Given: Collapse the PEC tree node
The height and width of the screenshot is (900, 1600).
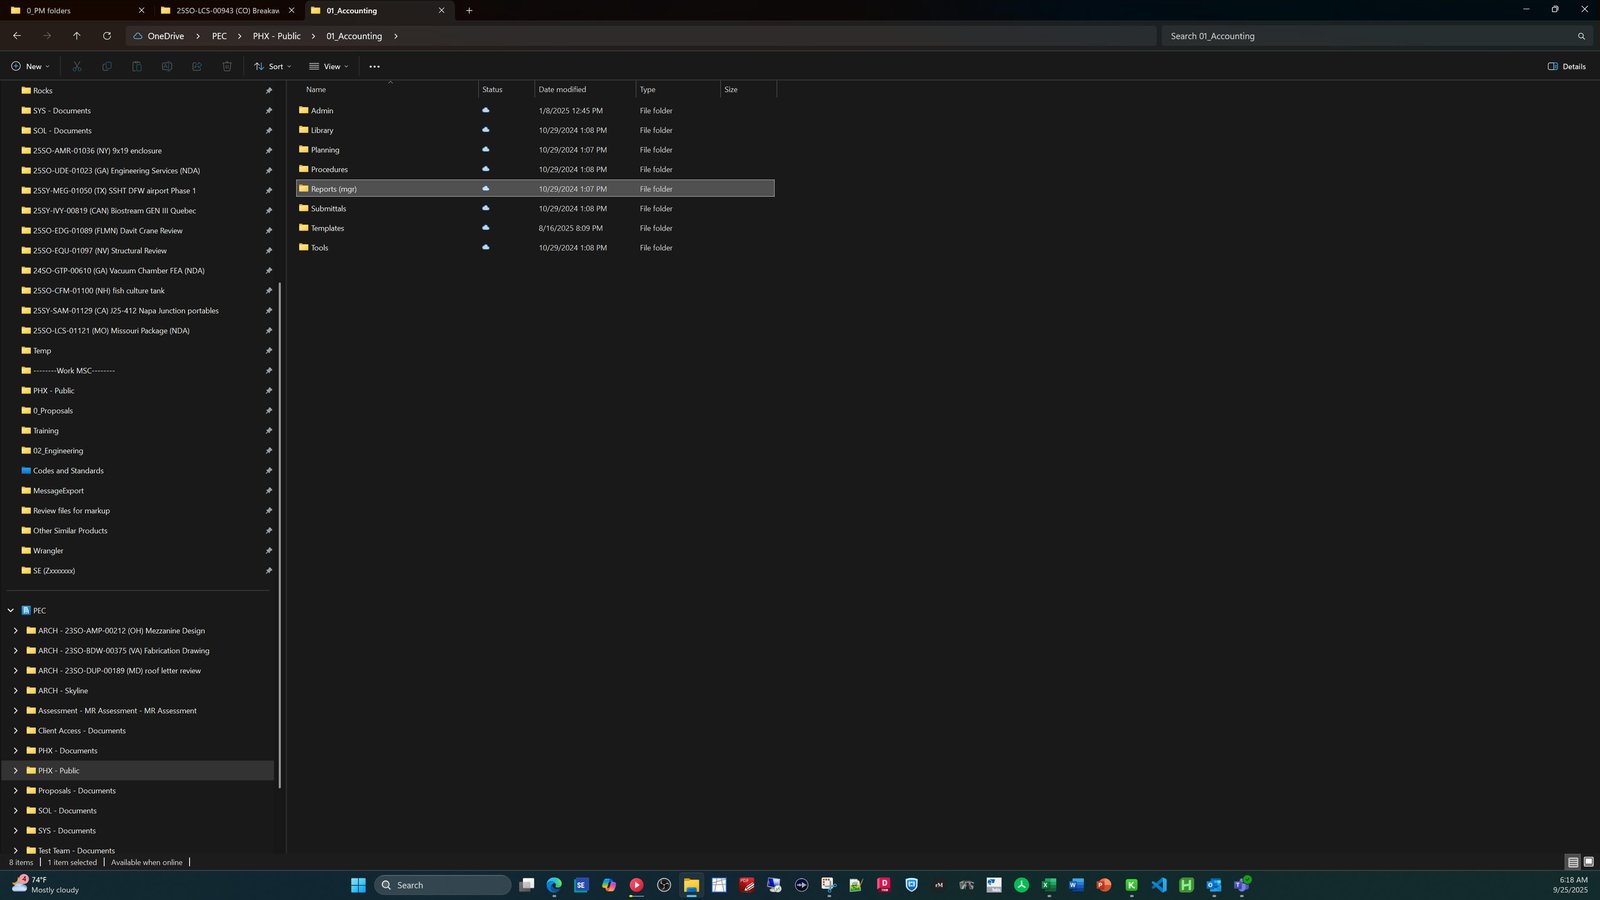Looking at the screenshot, I should [11, 610].
